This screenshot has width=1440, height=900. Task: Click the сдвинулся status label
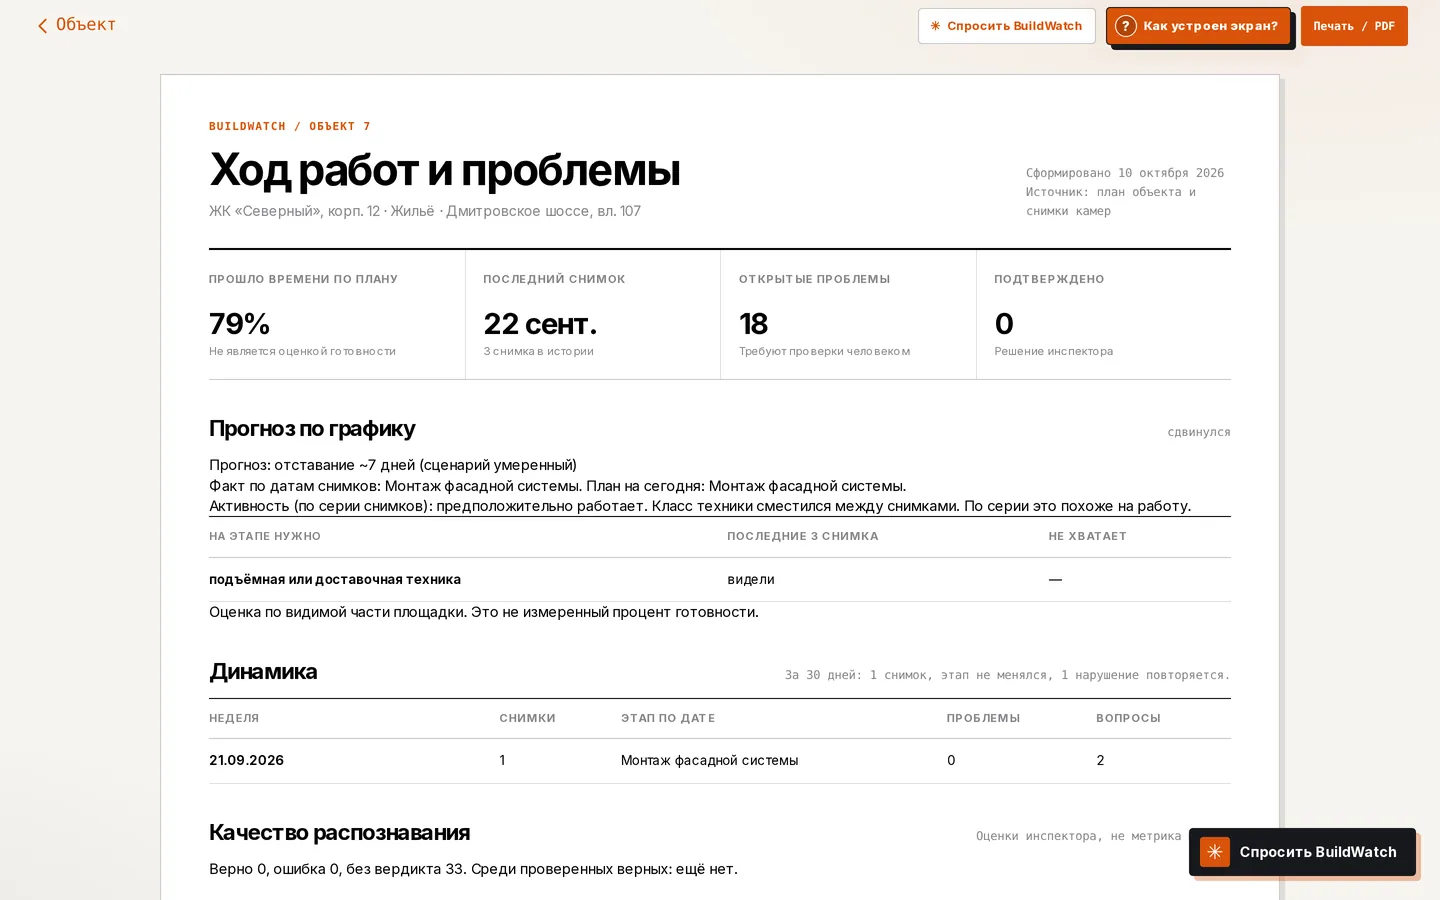coord(1199,432)
